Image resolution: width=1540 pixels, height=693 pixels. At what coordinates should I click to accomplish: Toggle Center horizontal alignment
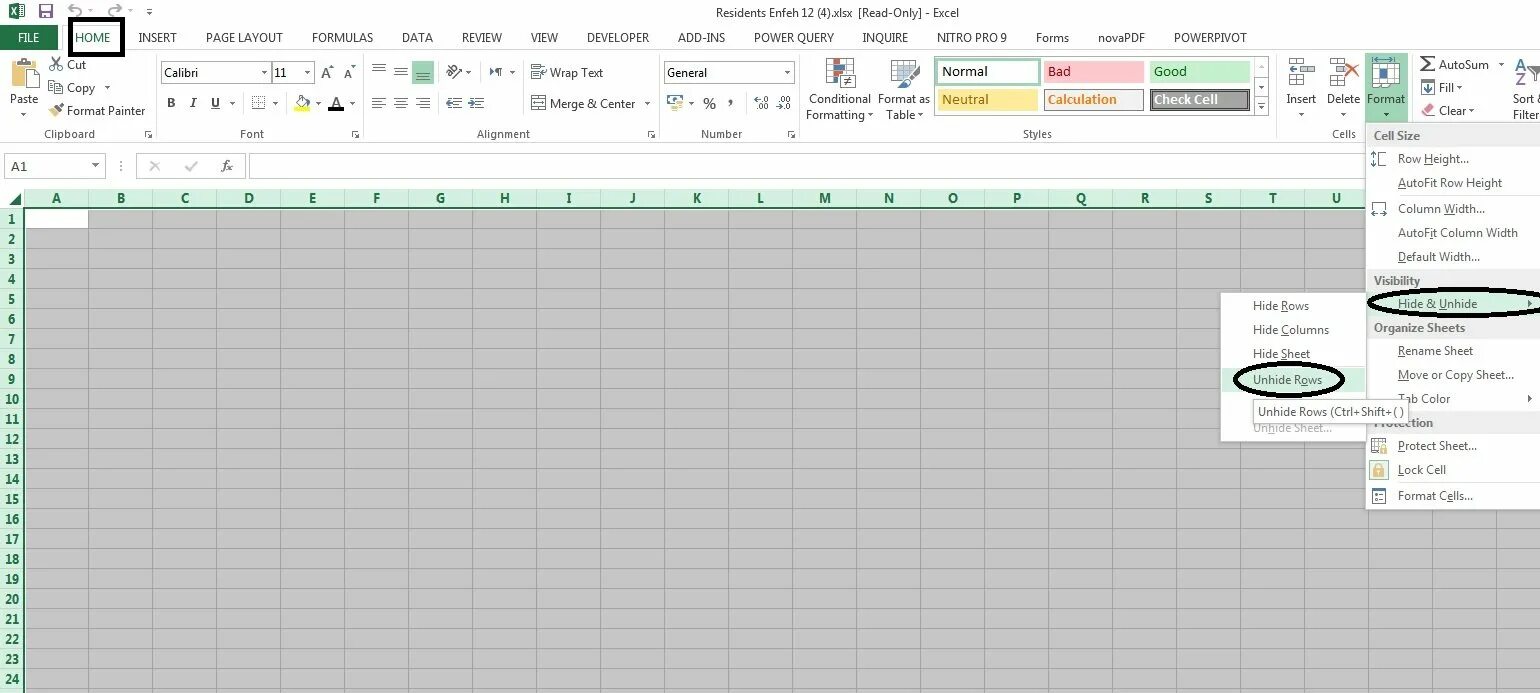tap(400, 103)
